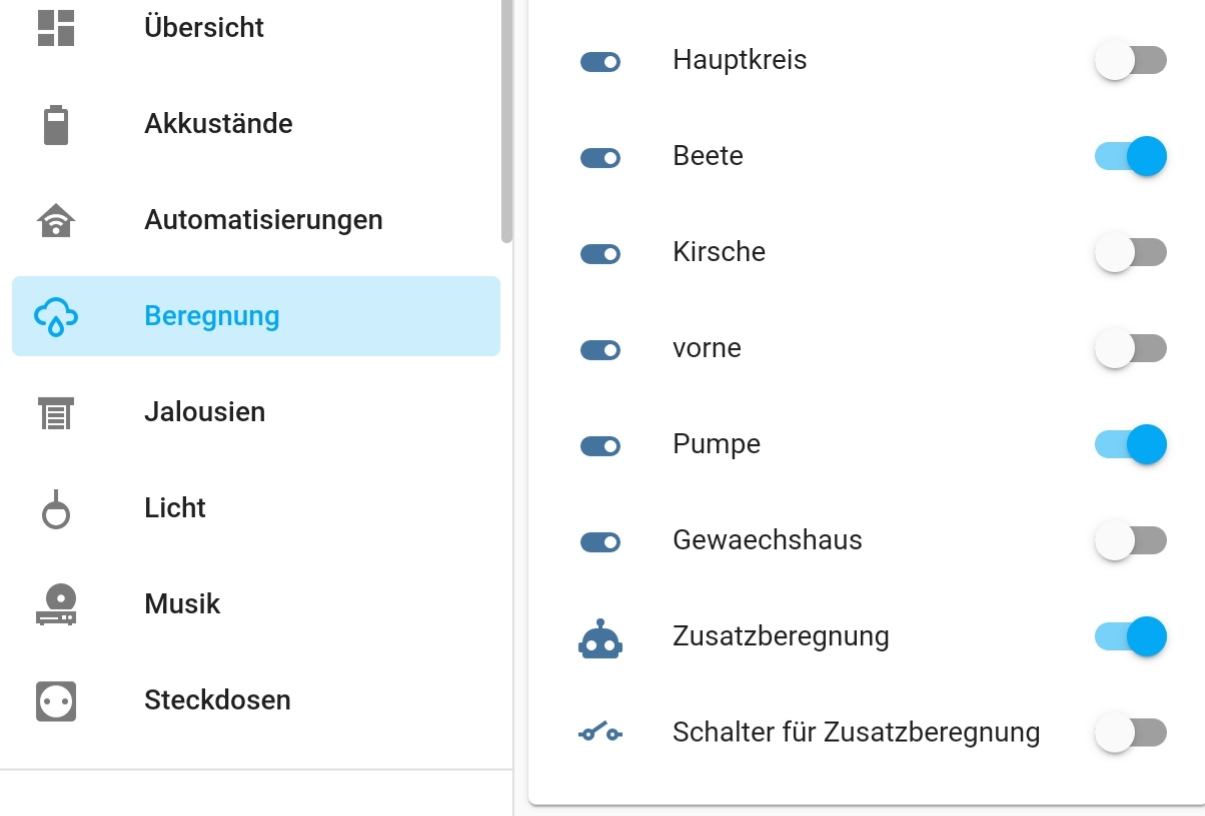
Task: Click the Akkustände battery icon
Action: pos(56,125)
